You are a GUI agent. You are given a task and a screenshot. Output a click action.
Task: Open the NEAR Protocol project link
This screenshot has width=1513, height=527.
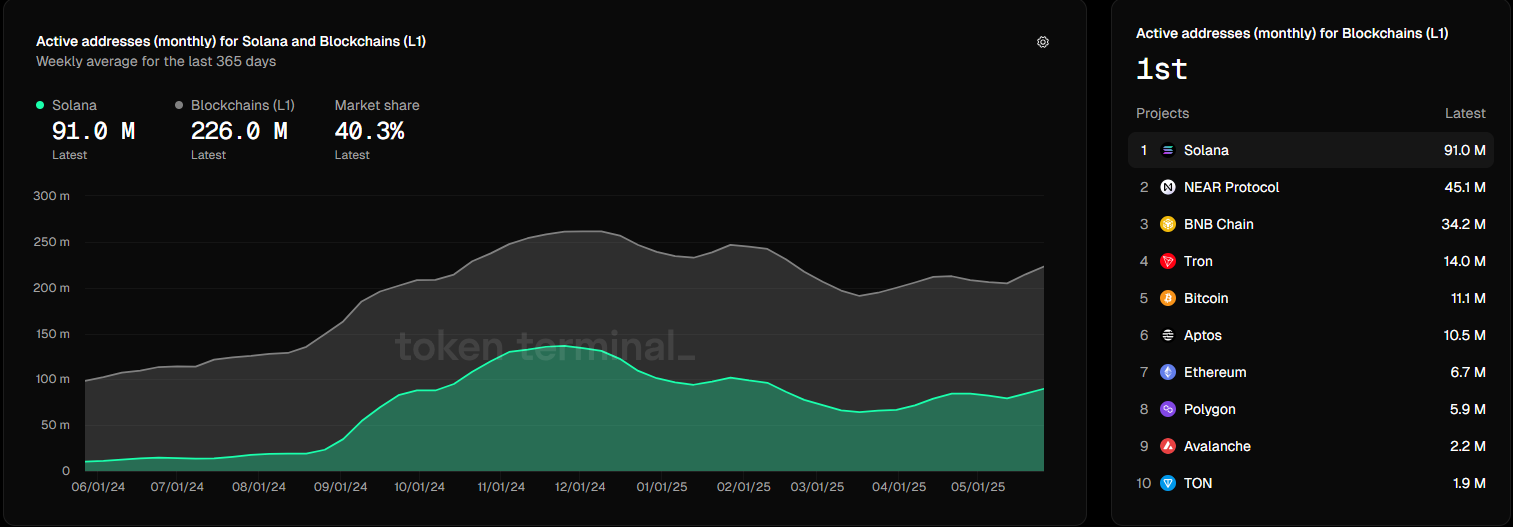click(x=1231, y=187)
